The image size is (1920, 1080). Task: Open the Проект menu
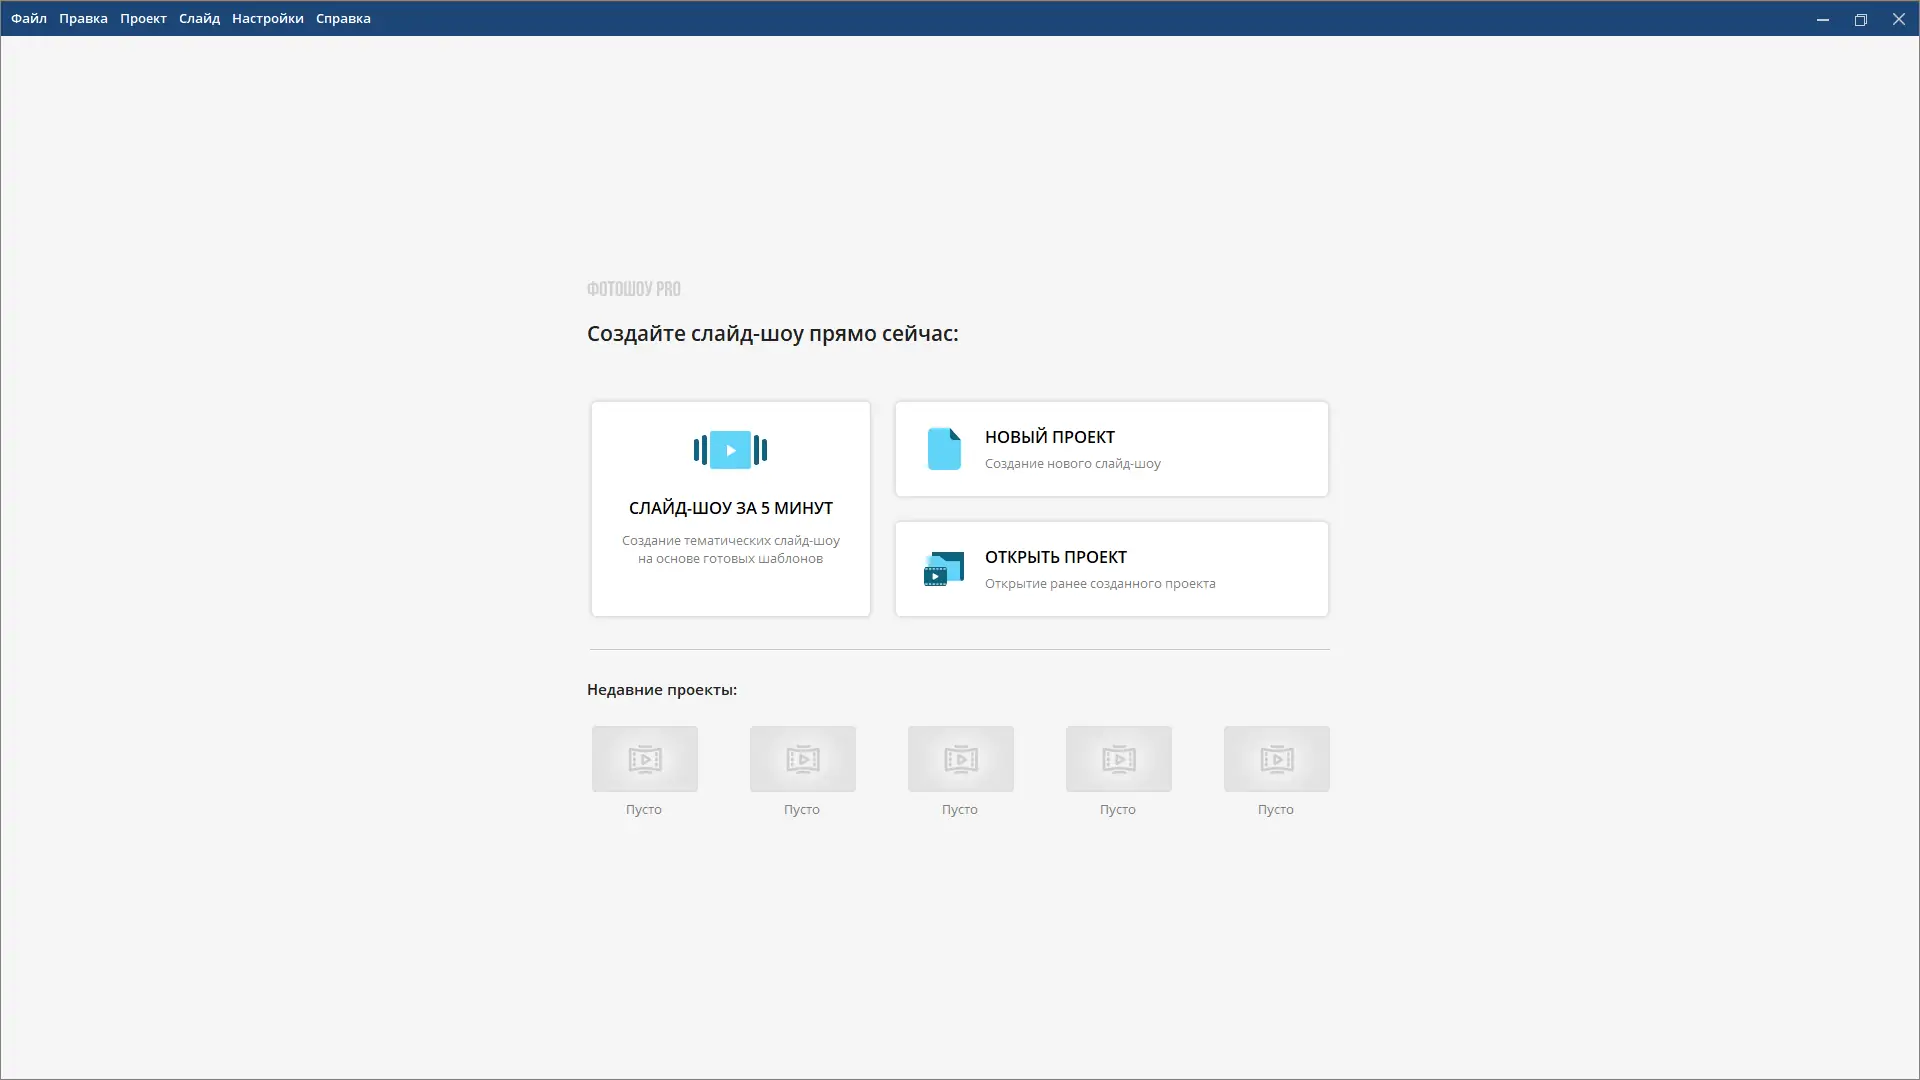[143, 18]
